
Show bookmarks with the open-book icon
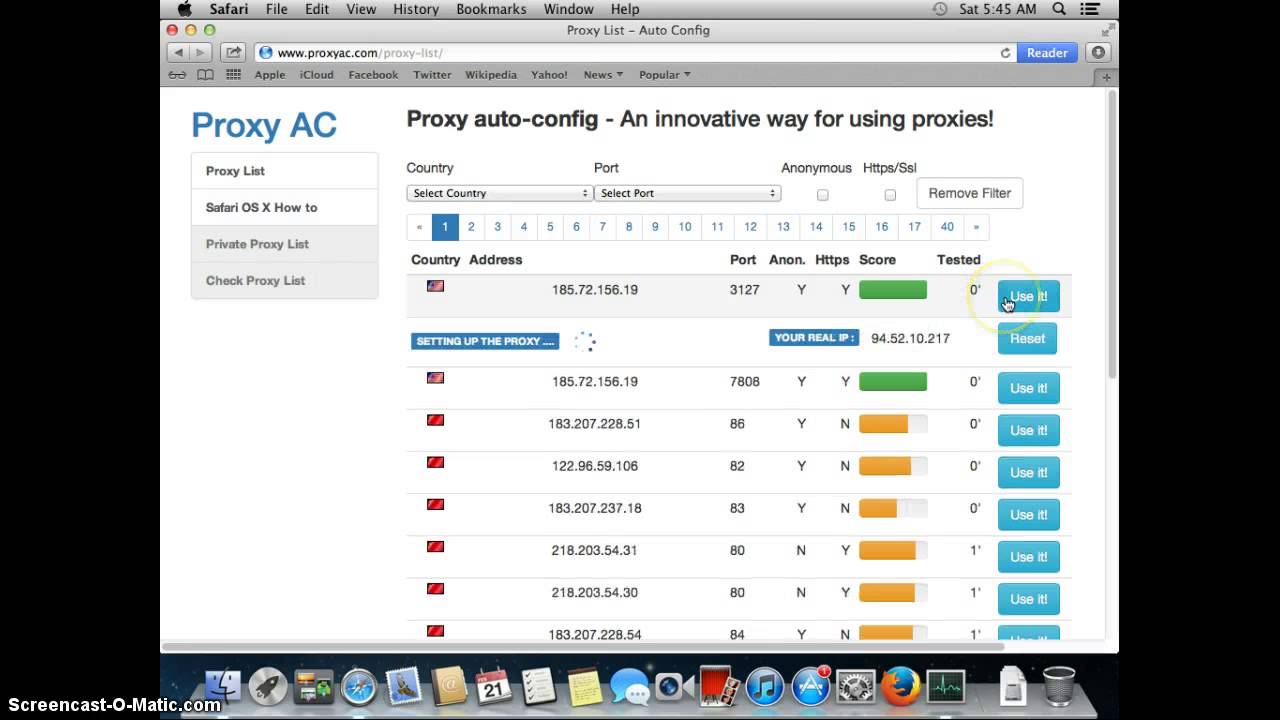(x=205, y=75)
